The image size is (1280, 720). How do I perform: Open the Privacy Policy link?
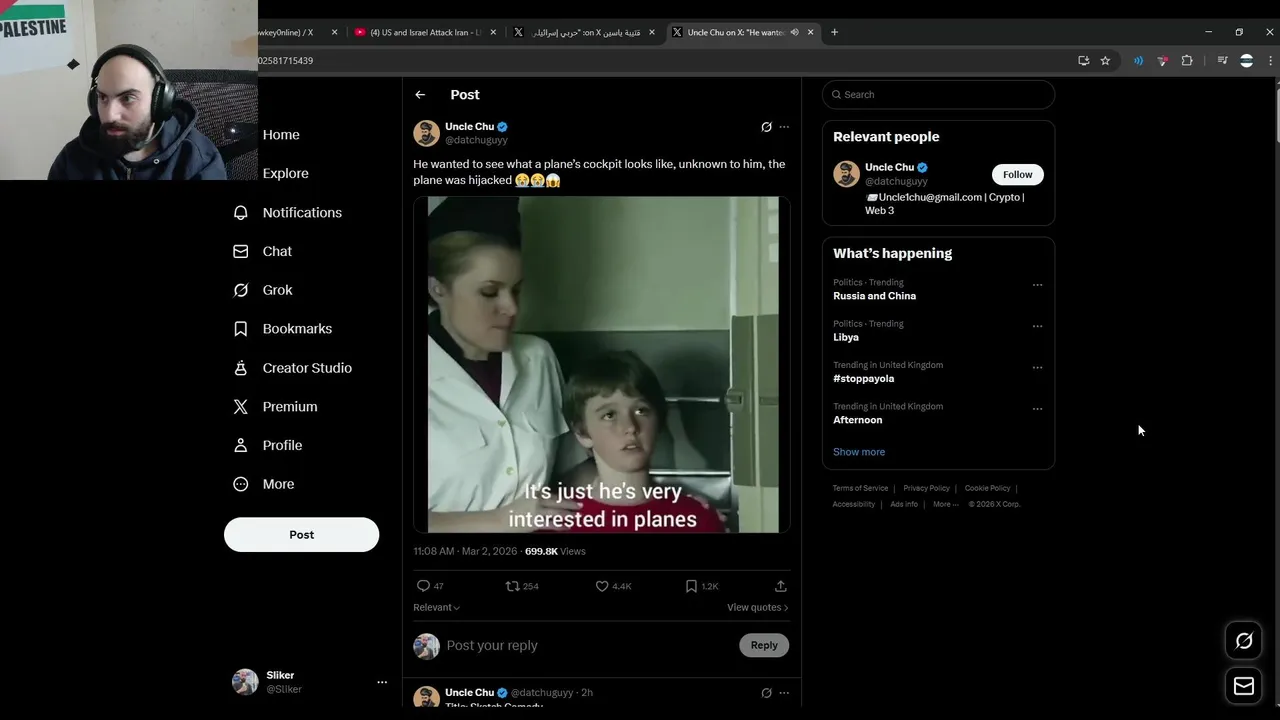tap(926, 488)
